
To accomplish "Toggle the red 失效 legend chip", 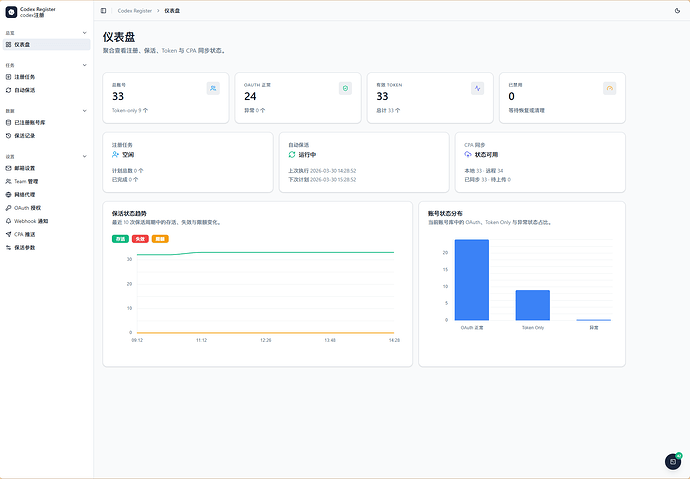I will click(140, 239).
